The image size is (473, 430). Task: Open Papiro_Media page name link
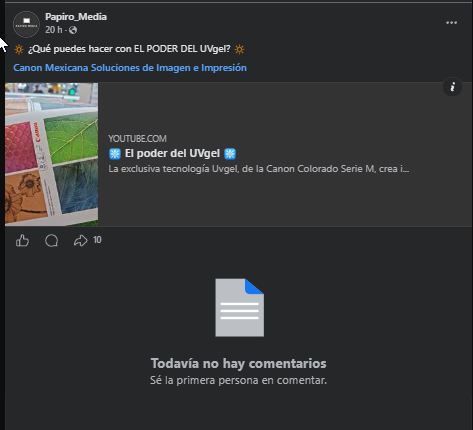76,17
